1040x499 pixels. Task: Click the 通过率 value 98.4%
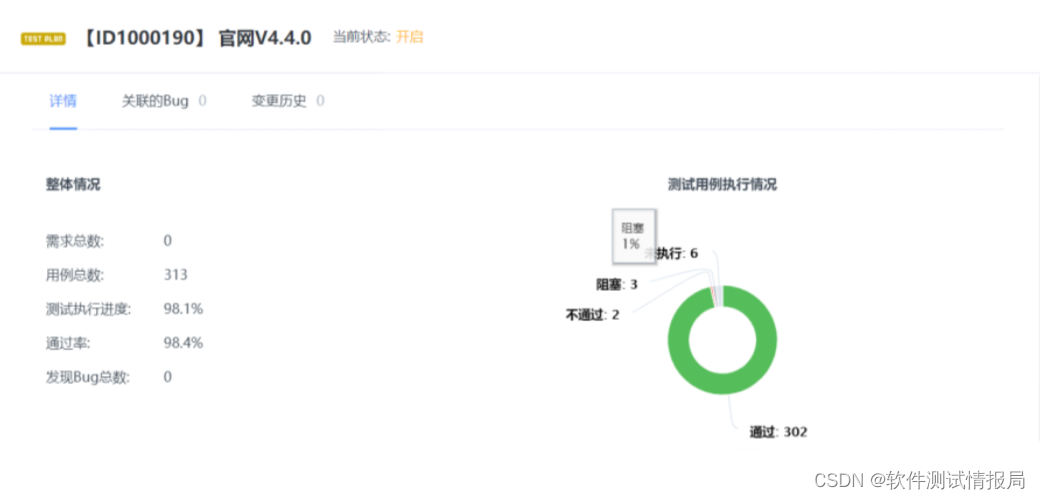pos(183,343)
